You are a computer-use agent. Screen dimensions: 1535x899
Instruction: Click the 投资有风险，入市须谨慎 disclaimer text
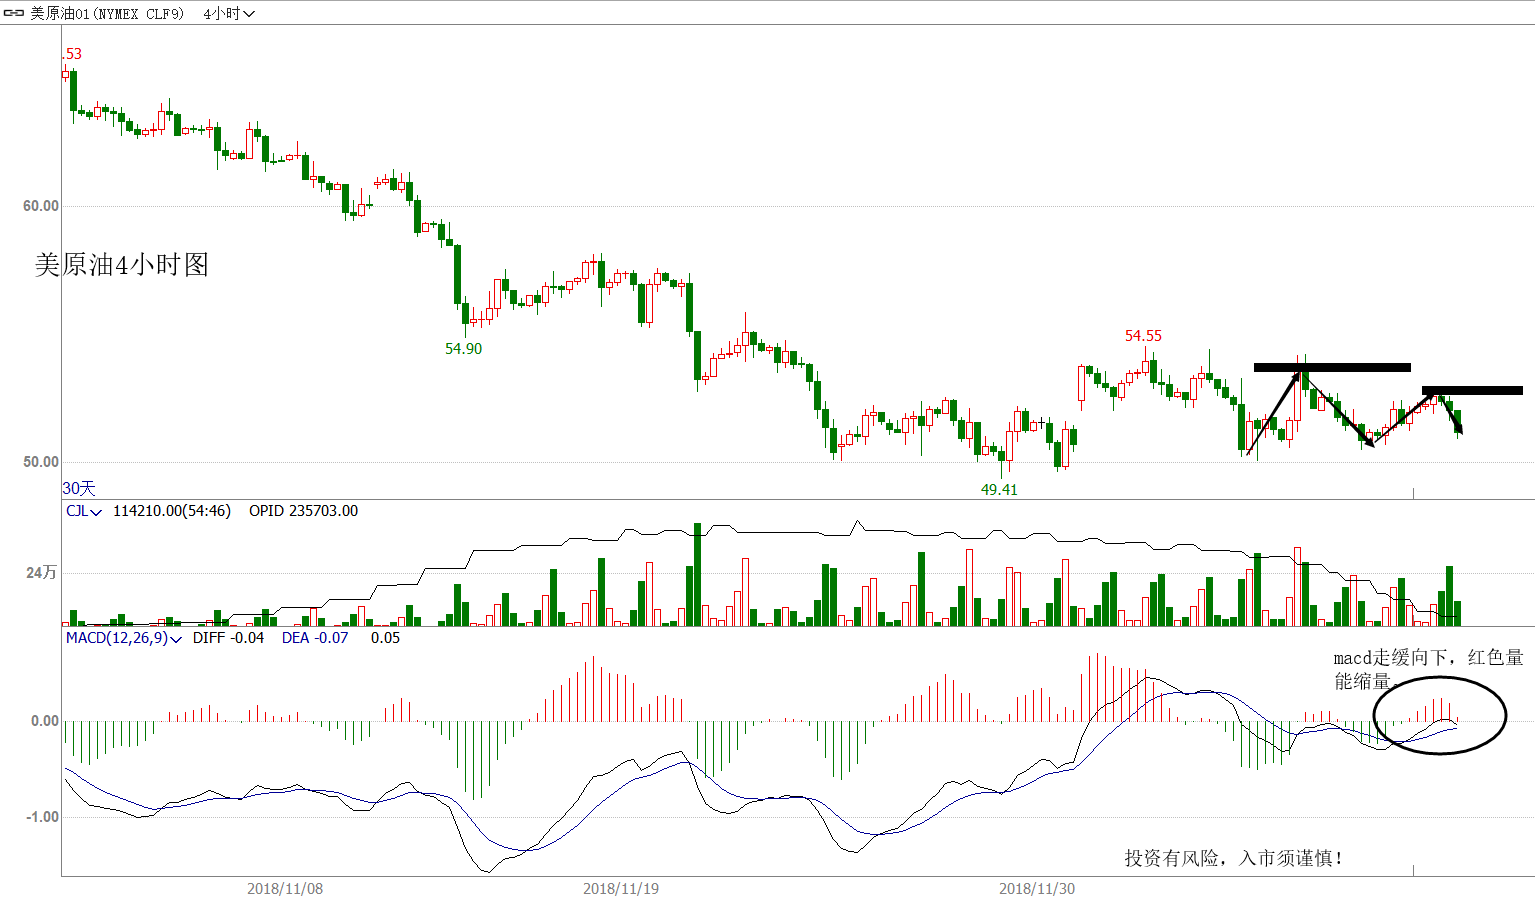[x=1234, y=858]
